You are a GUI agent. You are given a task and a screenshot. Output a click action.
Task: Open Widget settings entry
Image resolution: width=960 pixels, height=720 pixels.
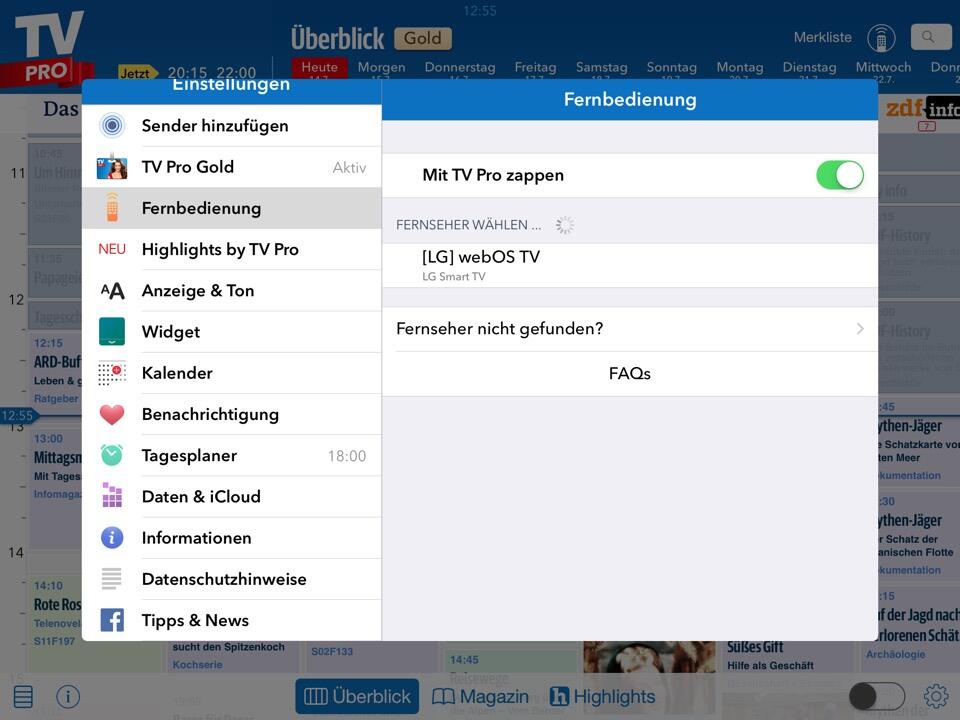coord(231,331)
